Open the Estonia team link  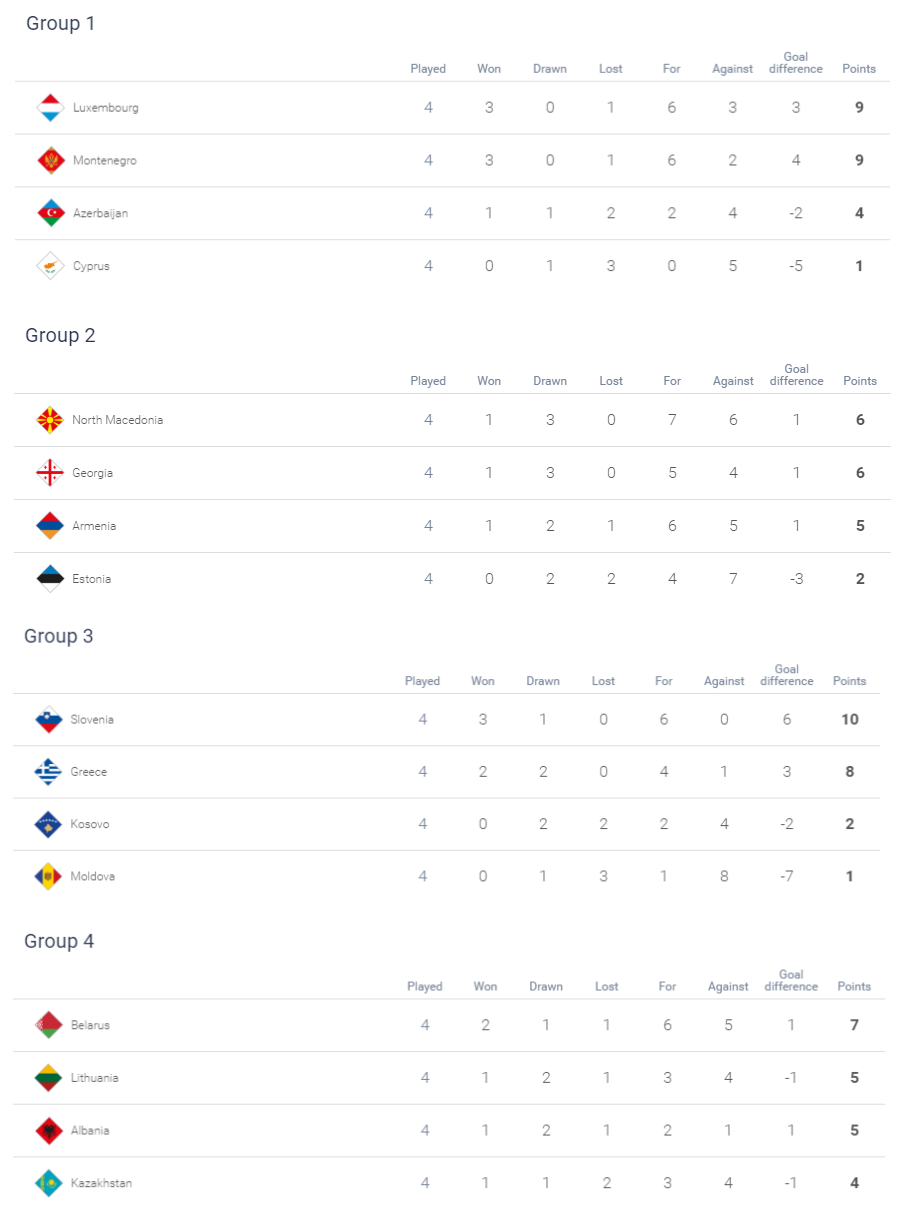92,579
